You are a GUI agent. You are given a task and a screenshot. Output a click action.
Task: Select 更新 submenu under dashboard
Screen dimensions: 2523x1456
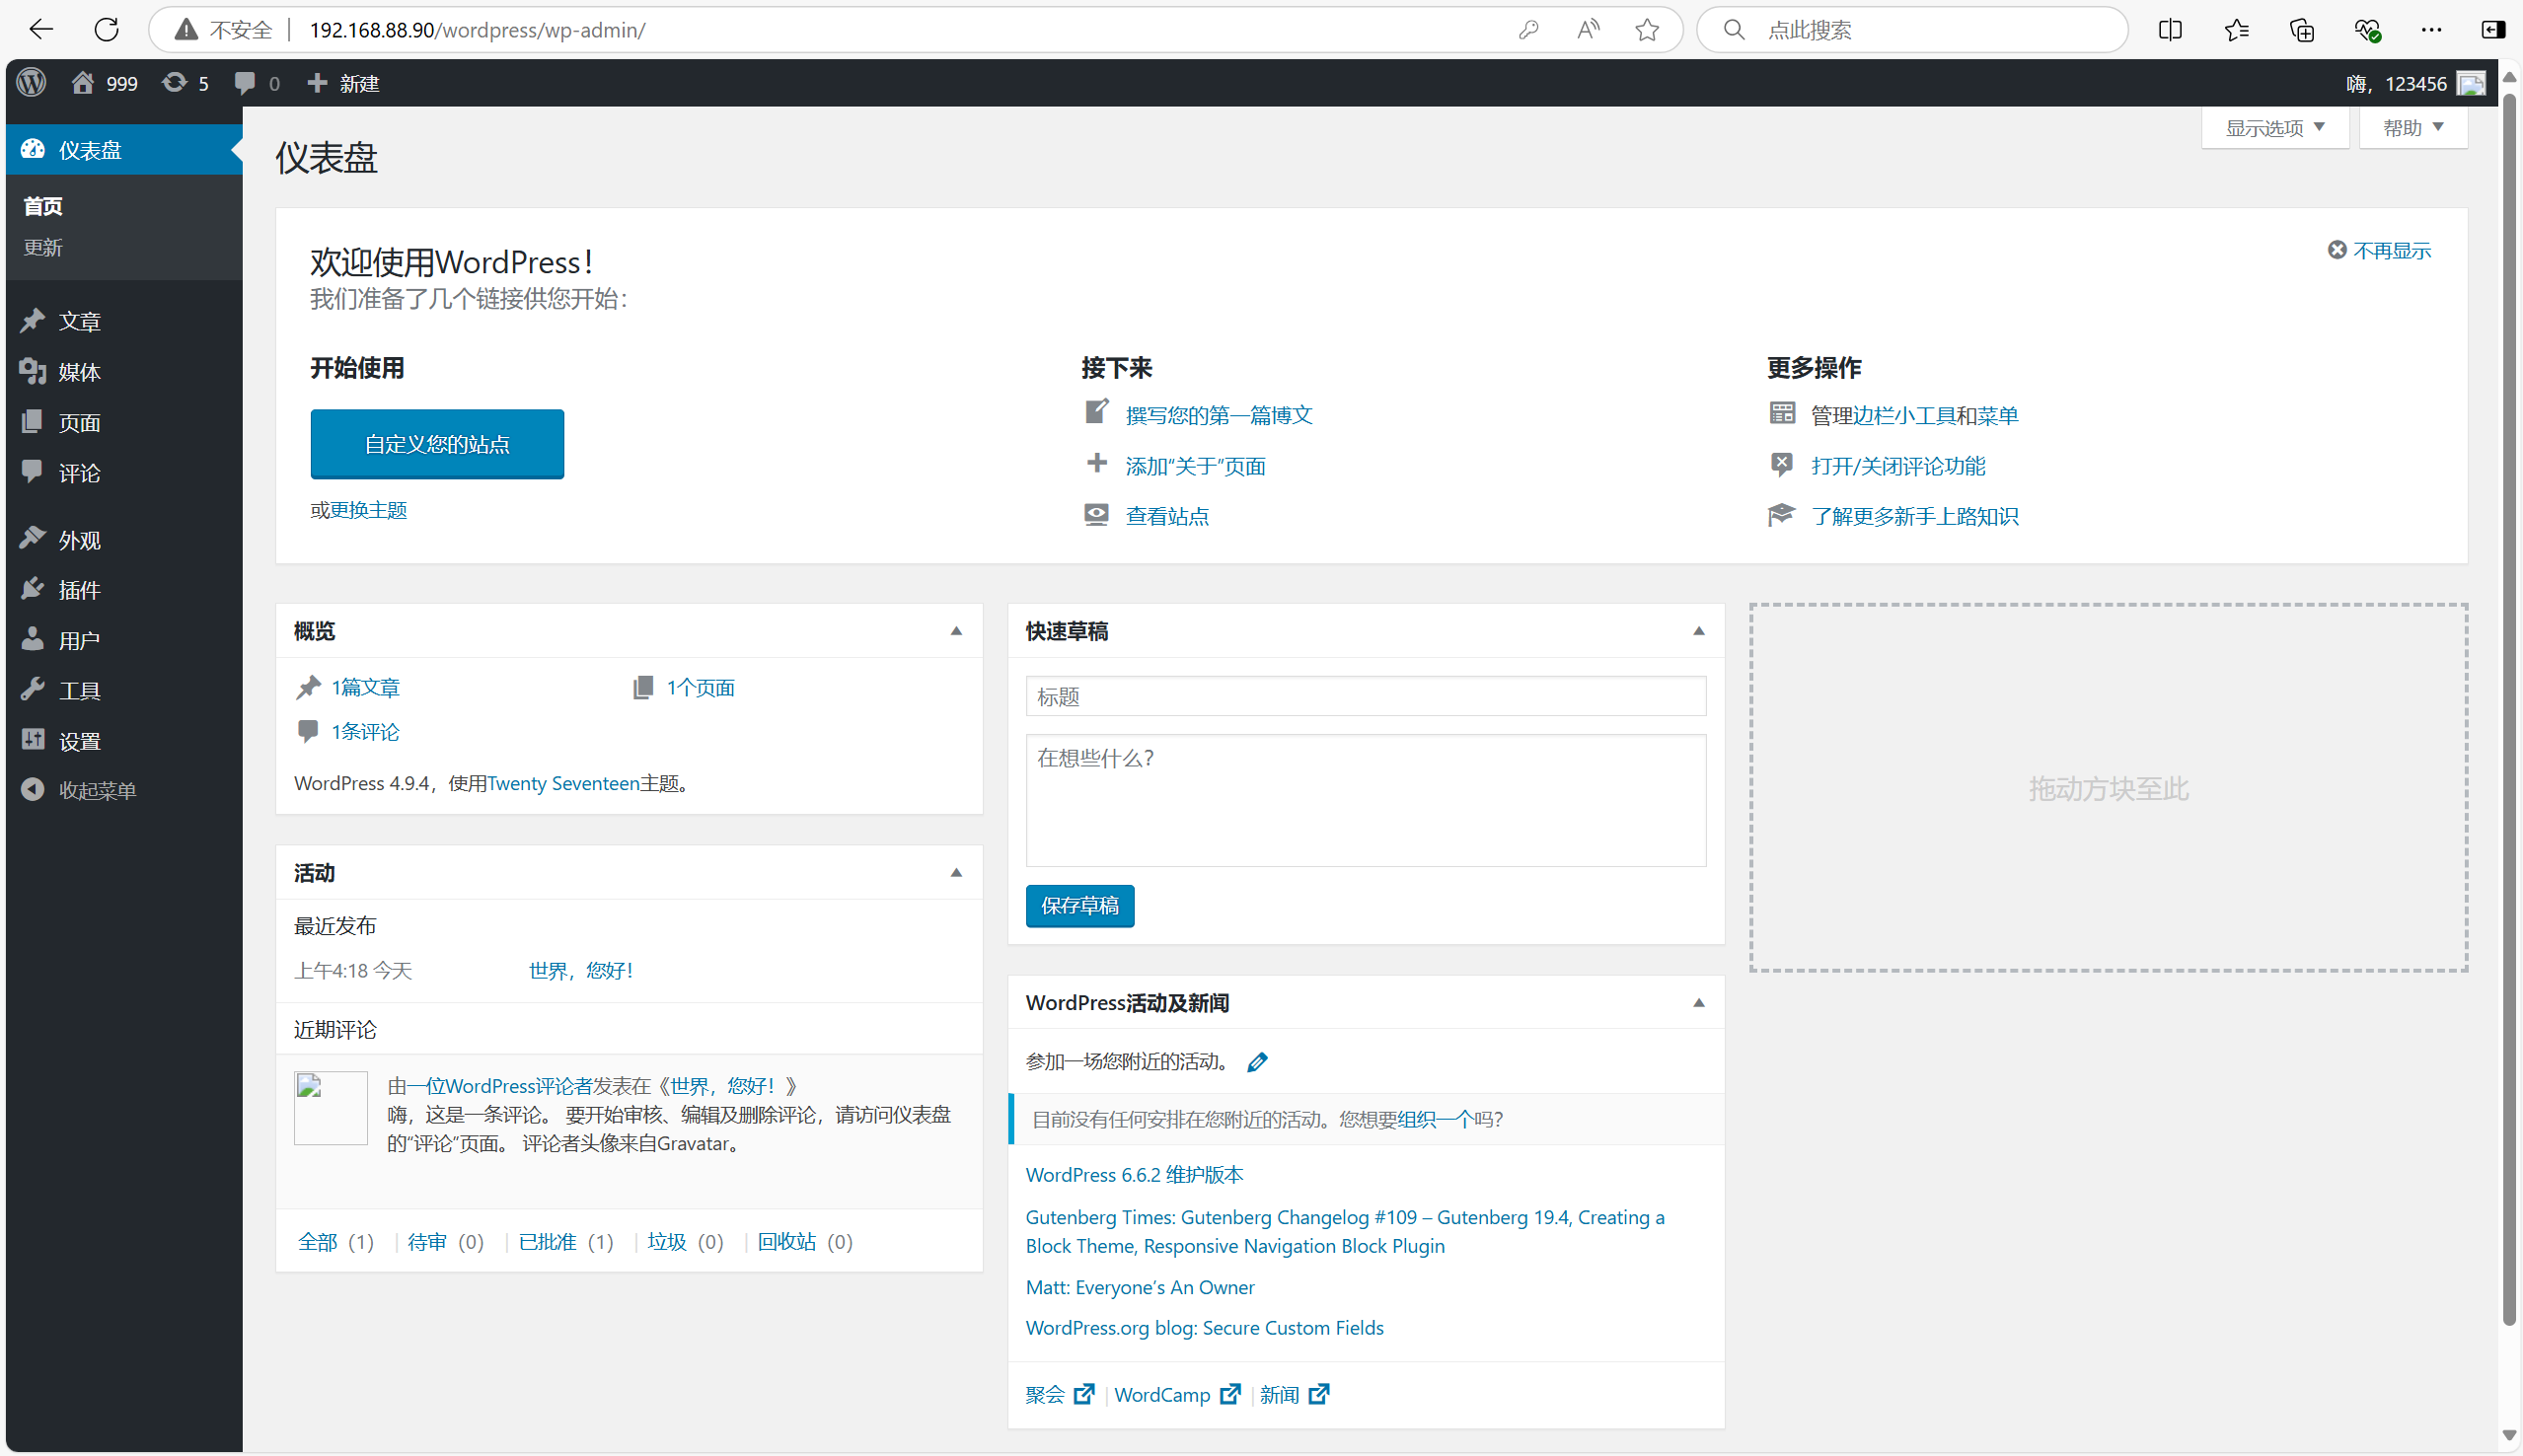click(x=43, y=247)
